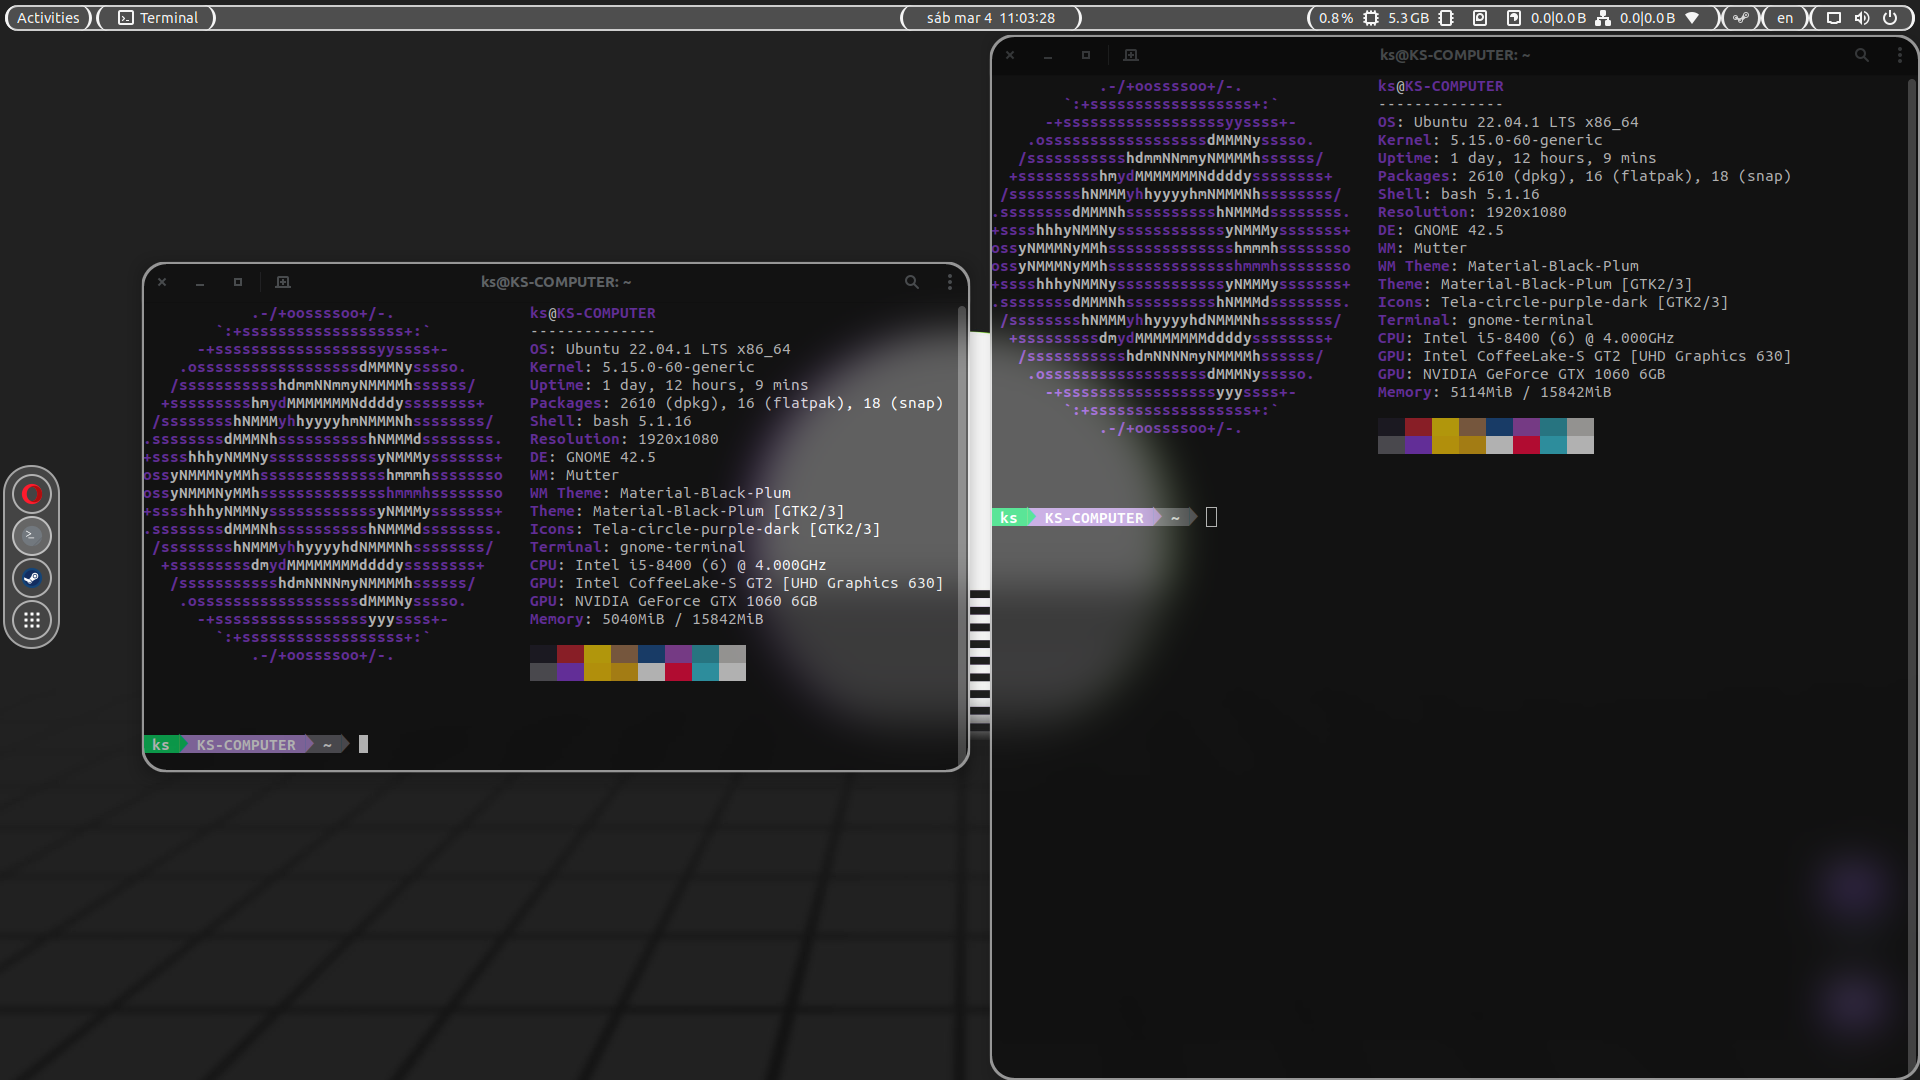Screen dimensions: 1920x1080
Task: Open the right terminal's three-dot menu
Action: 1899,55
